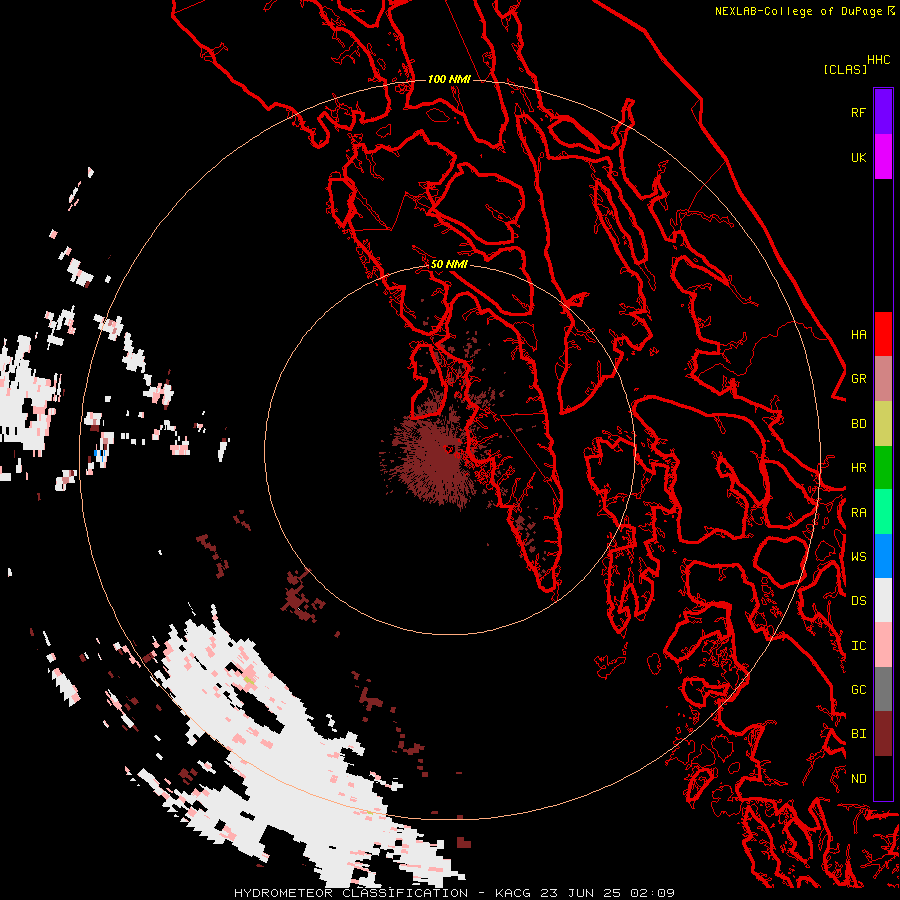Click the [CLAS] units label
The height and width of the screenshot is (900, 900).
pyautogui.click(x=845, y=69)
